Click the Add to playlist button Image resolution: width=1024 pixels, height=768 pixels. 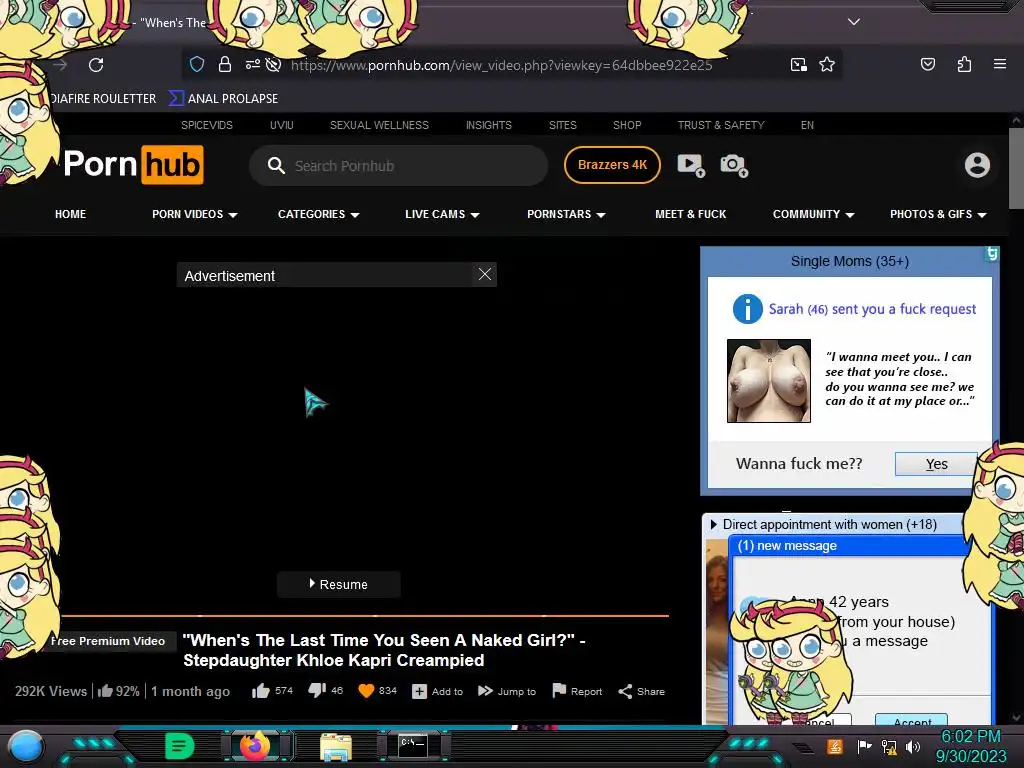(x=438, y=691)
